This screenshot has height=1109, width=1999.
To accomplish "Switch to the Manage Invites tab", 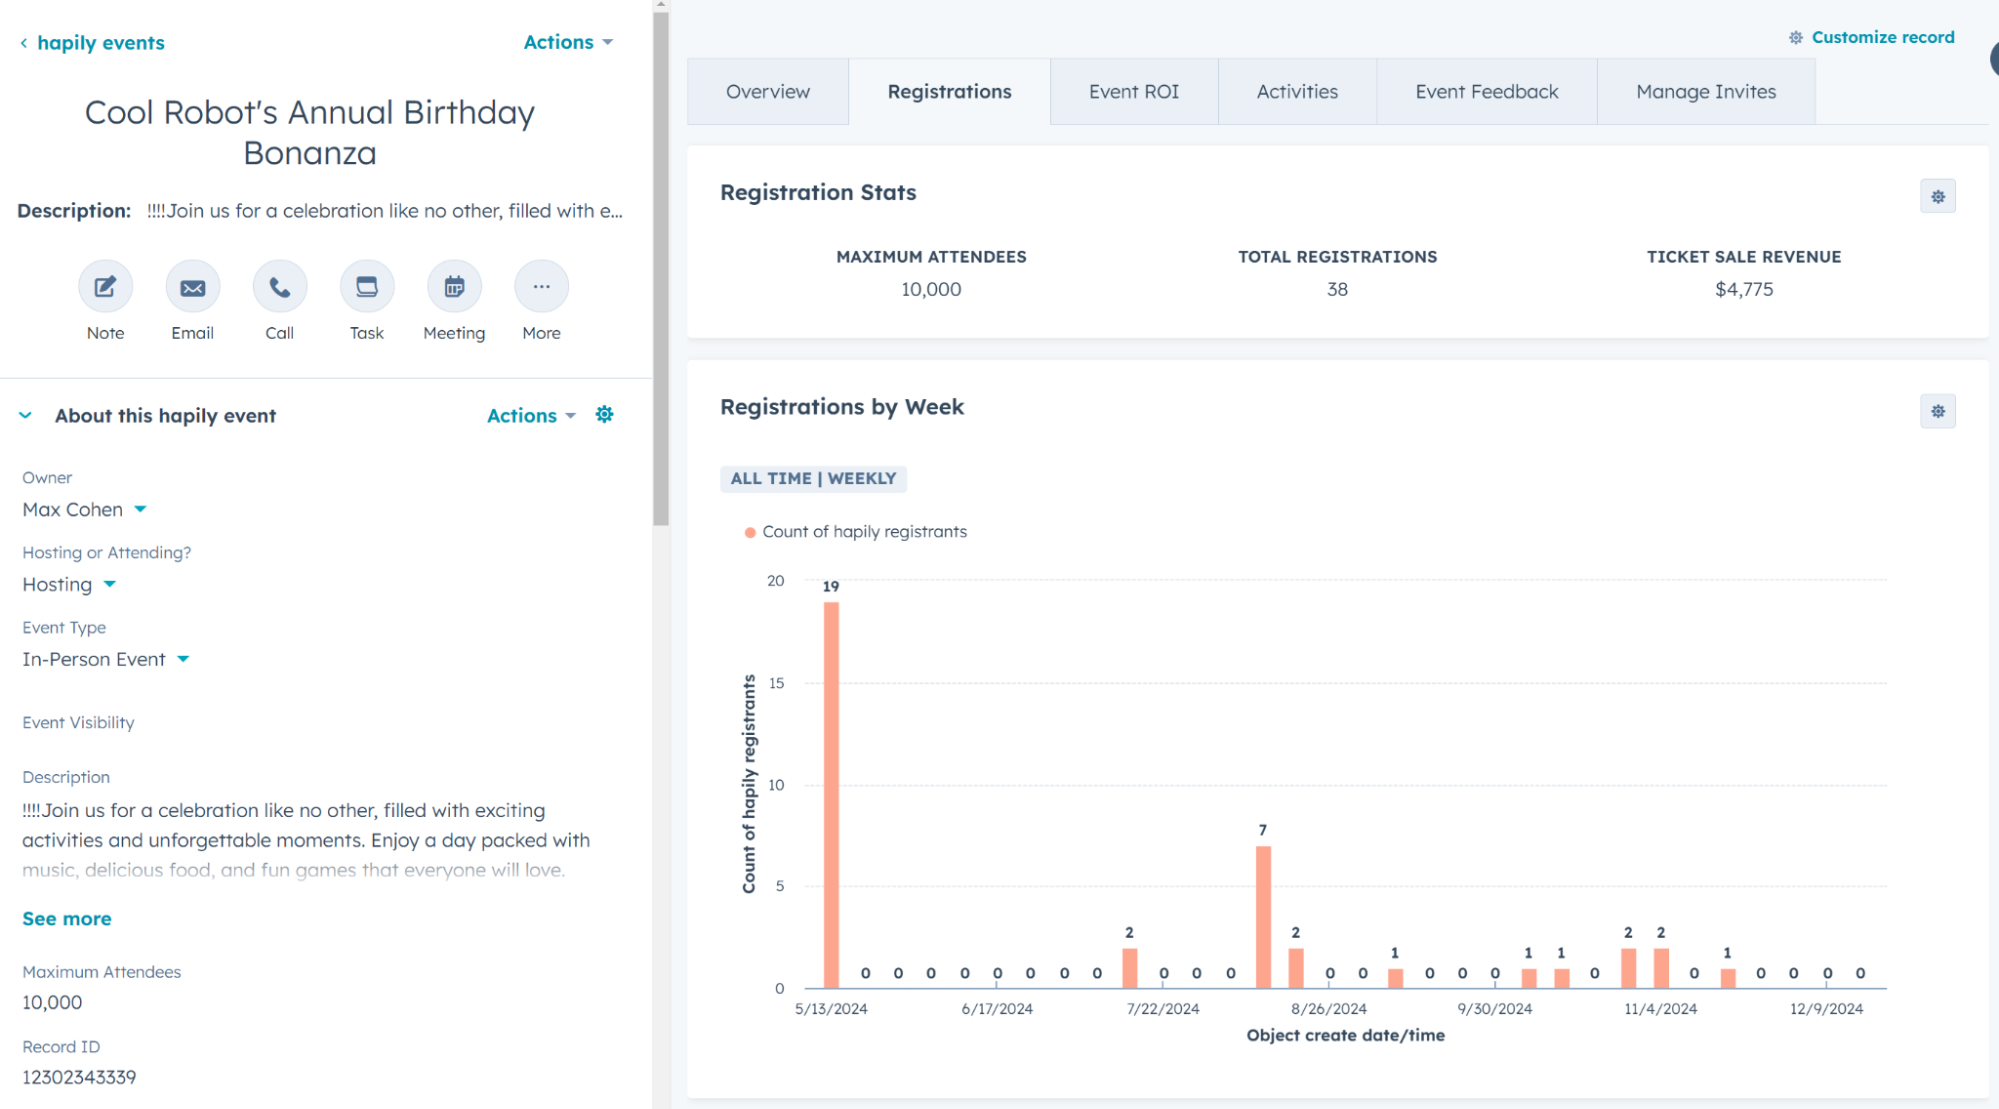I will point(1705,92).
